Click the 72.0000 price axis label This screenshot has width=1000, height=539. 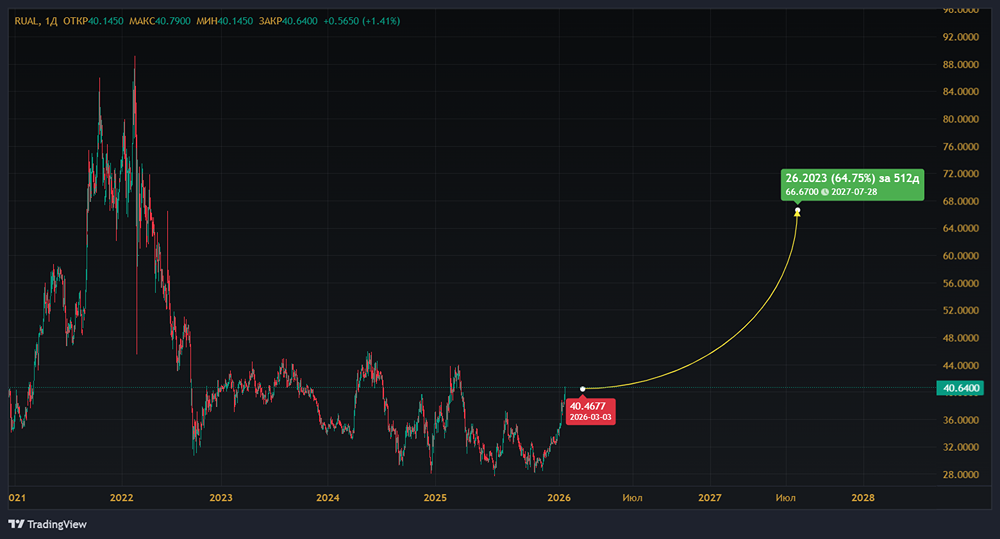point(960,174)
